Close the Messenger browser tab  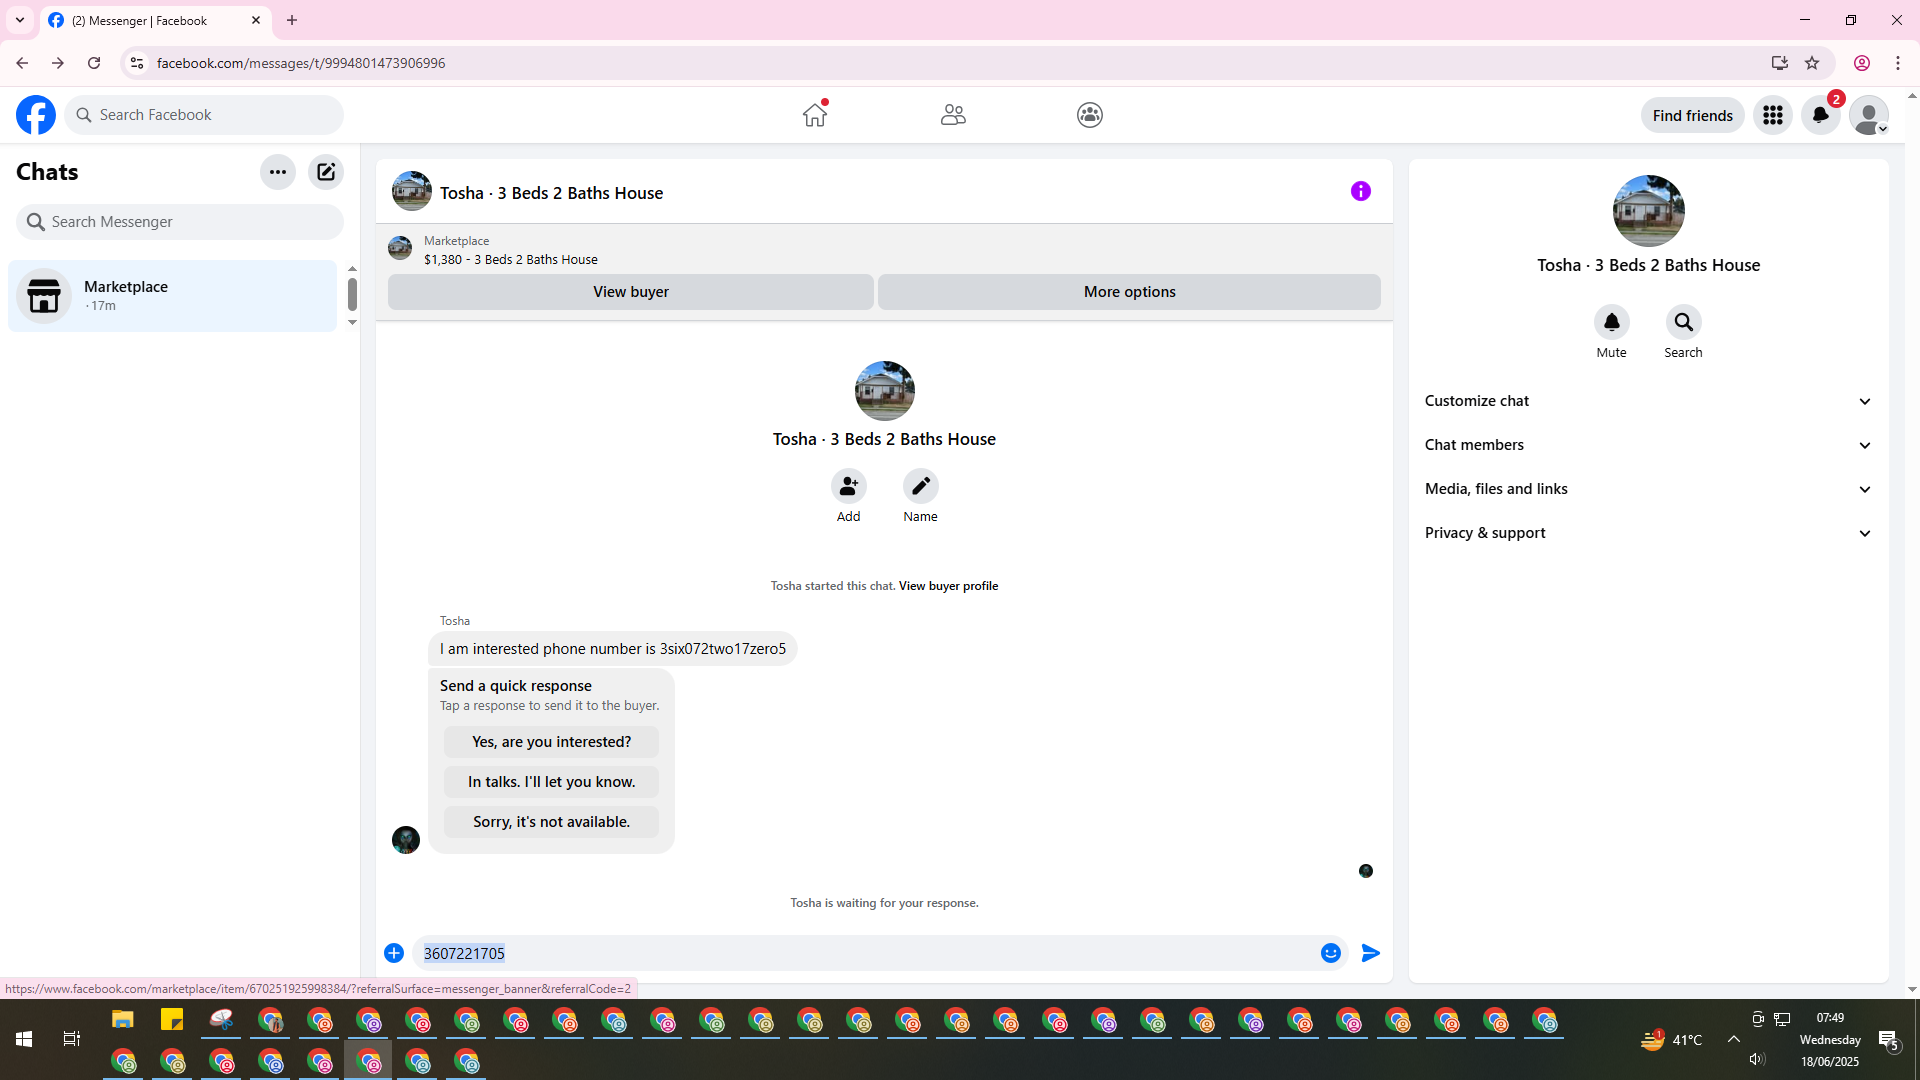(x=256, y=20)
